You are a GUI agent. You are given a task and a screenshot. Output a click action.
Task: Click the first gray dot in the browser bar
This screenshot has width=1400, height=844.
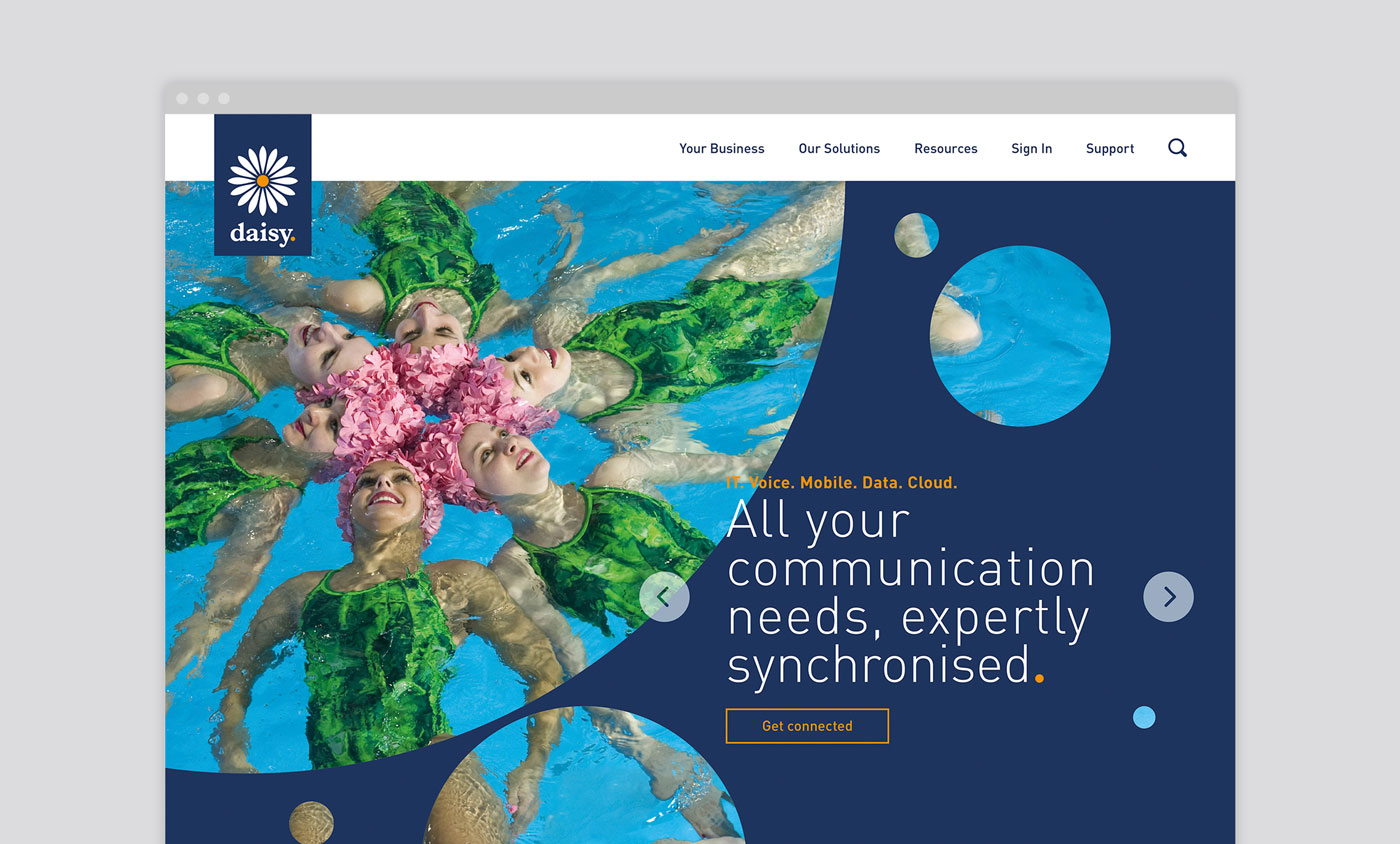tap(182, 98)
